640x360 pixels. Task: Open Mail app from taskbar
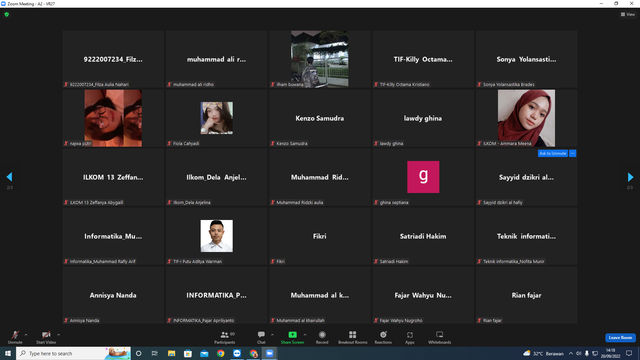[204, 353]
